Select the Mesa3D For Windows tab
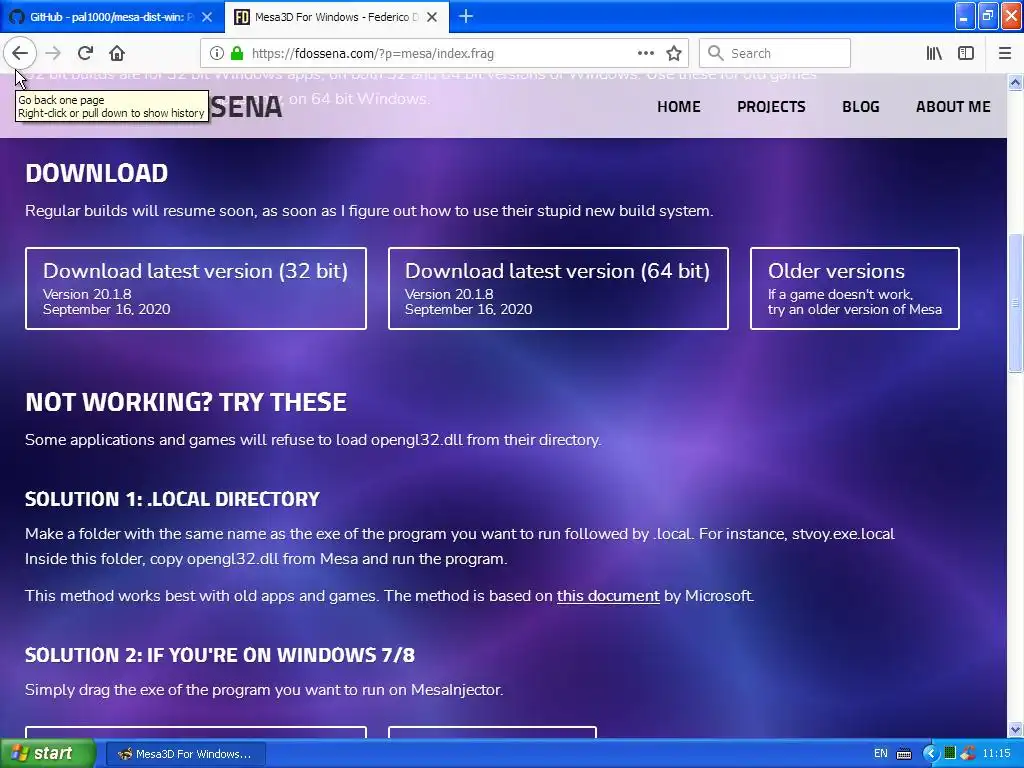Image resolution: width=1024 pixels, height=768 pixels. [x=336, y=17]
